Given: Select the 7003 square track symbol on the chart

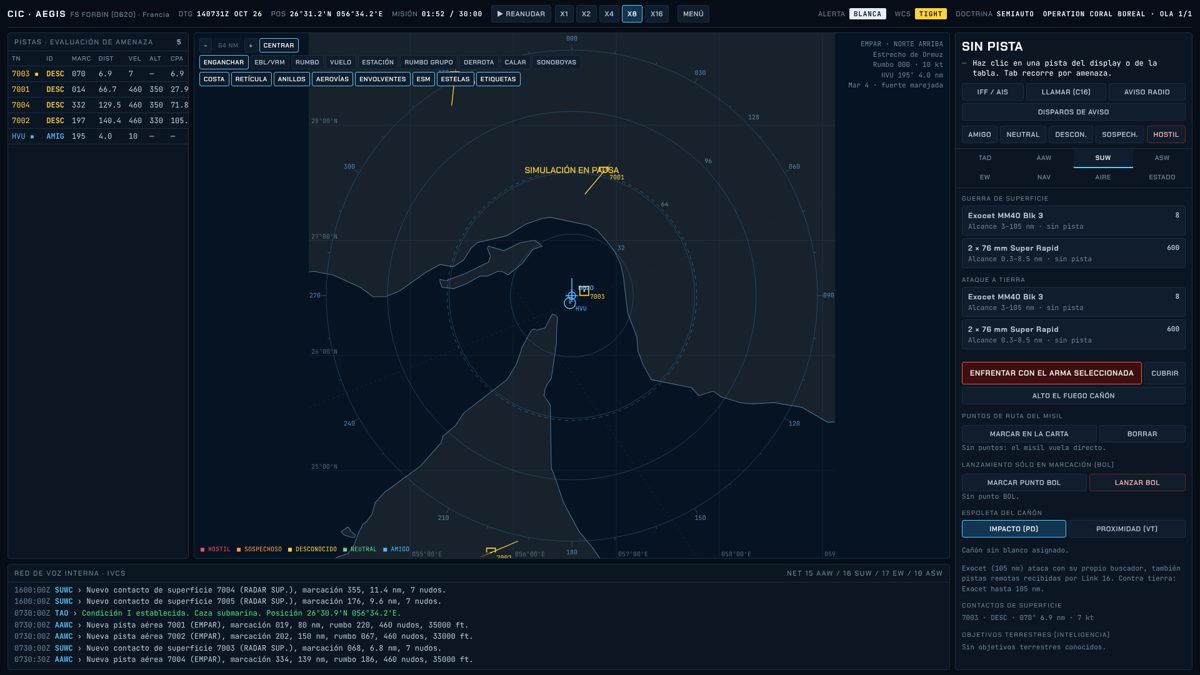Looking at the screenshot, I should pos(584,291).
